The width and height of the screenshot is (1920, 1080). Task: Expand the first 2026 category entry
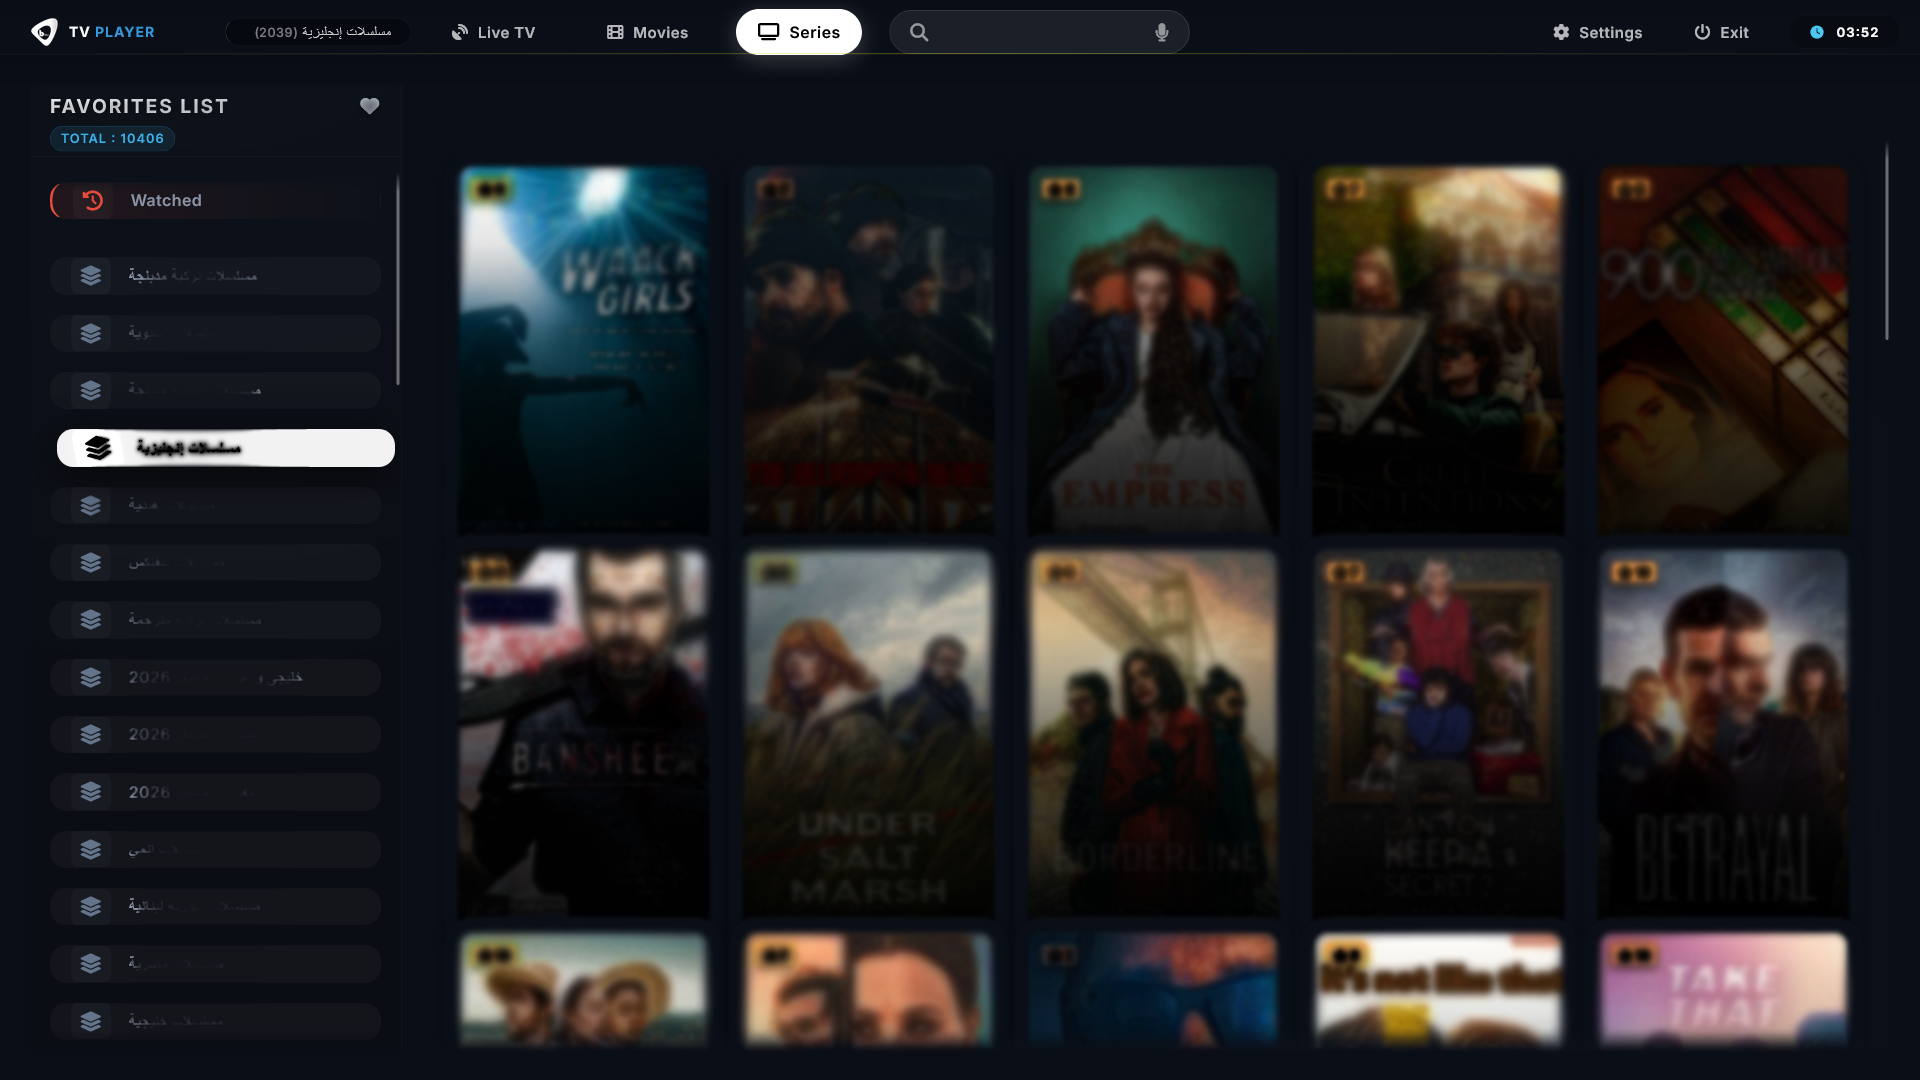[x=215, y=677]
